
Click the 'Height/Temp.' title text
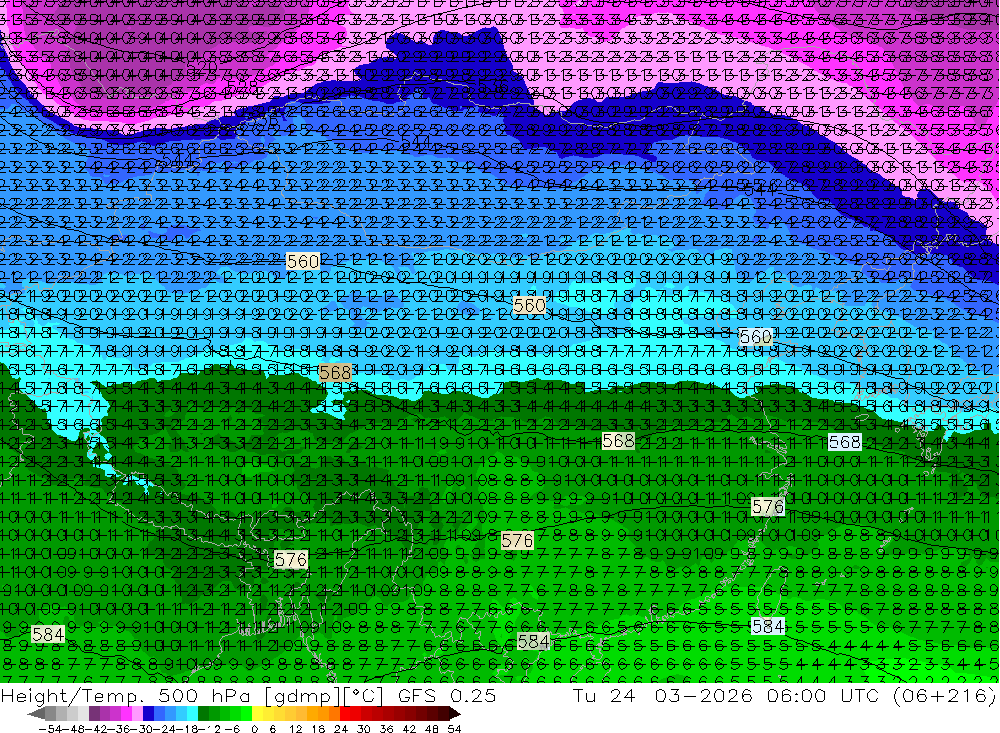coord(71,697)
